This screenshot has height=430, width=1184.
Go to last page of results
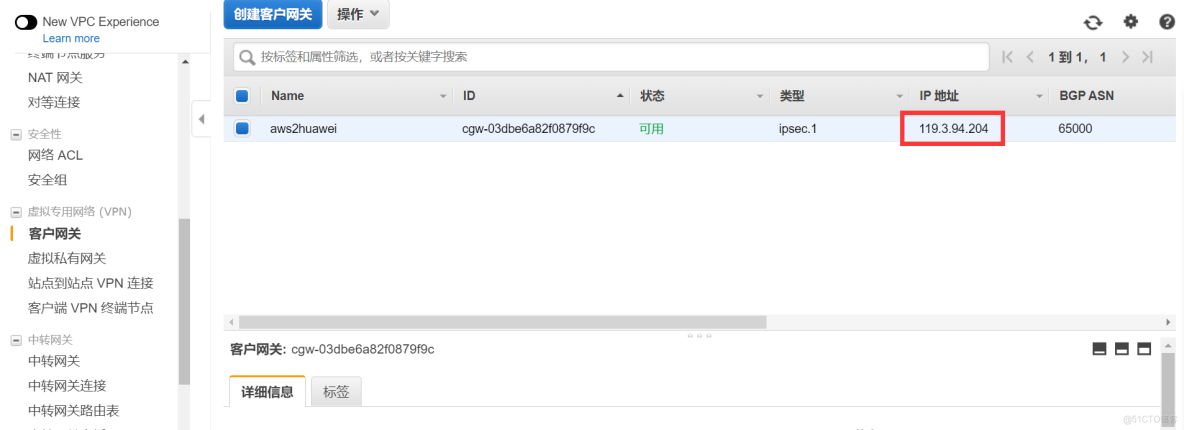pos(1148,57)
